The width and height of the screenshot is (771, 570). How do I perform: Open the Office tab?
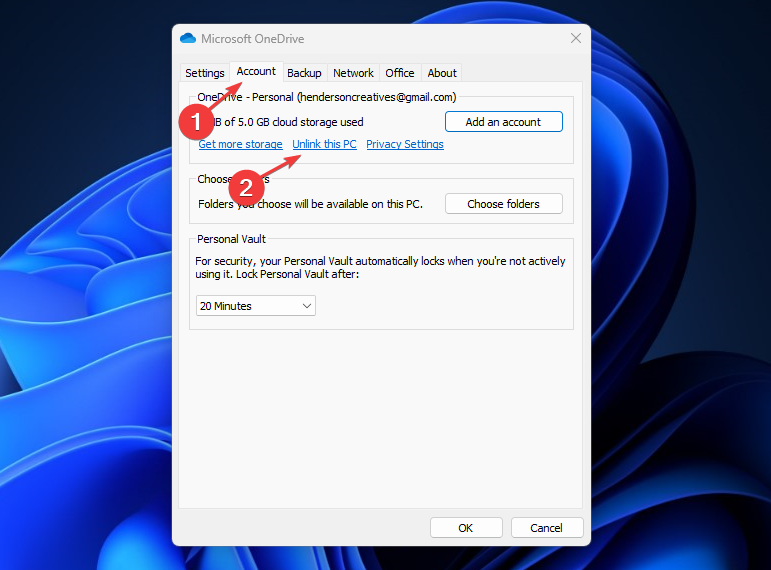(x=400, y=73)
